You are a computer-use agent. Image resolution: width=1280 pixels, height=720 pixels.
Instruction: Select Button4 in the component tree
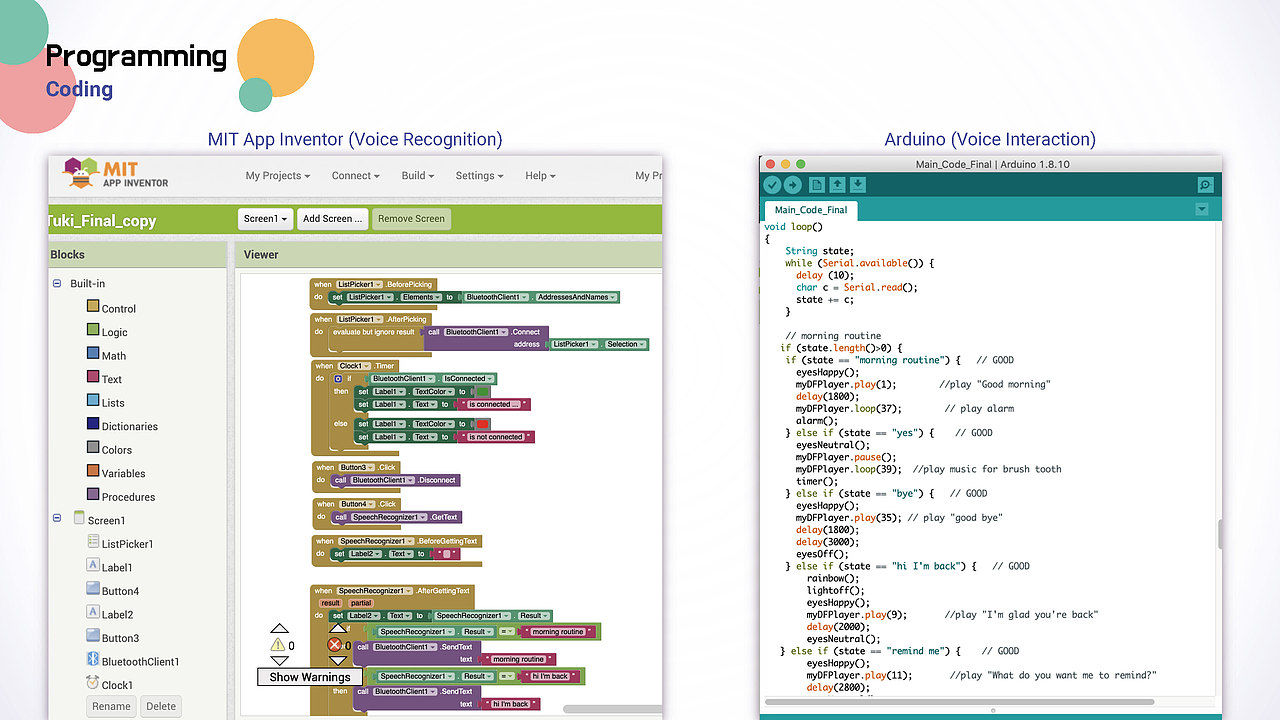(x=113, y=590)
